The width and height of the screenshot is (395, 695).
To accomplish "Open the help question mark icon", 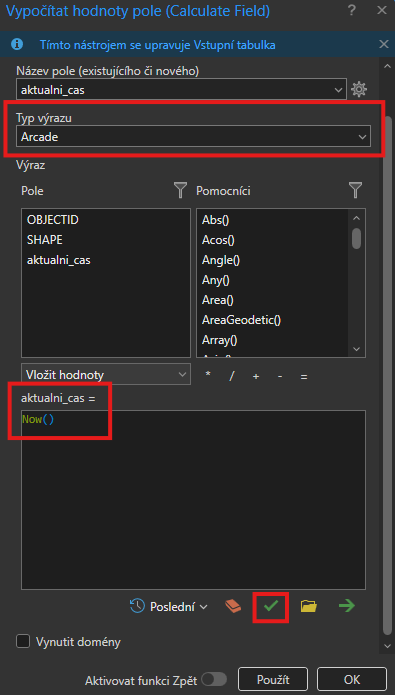I will [352, 10].
